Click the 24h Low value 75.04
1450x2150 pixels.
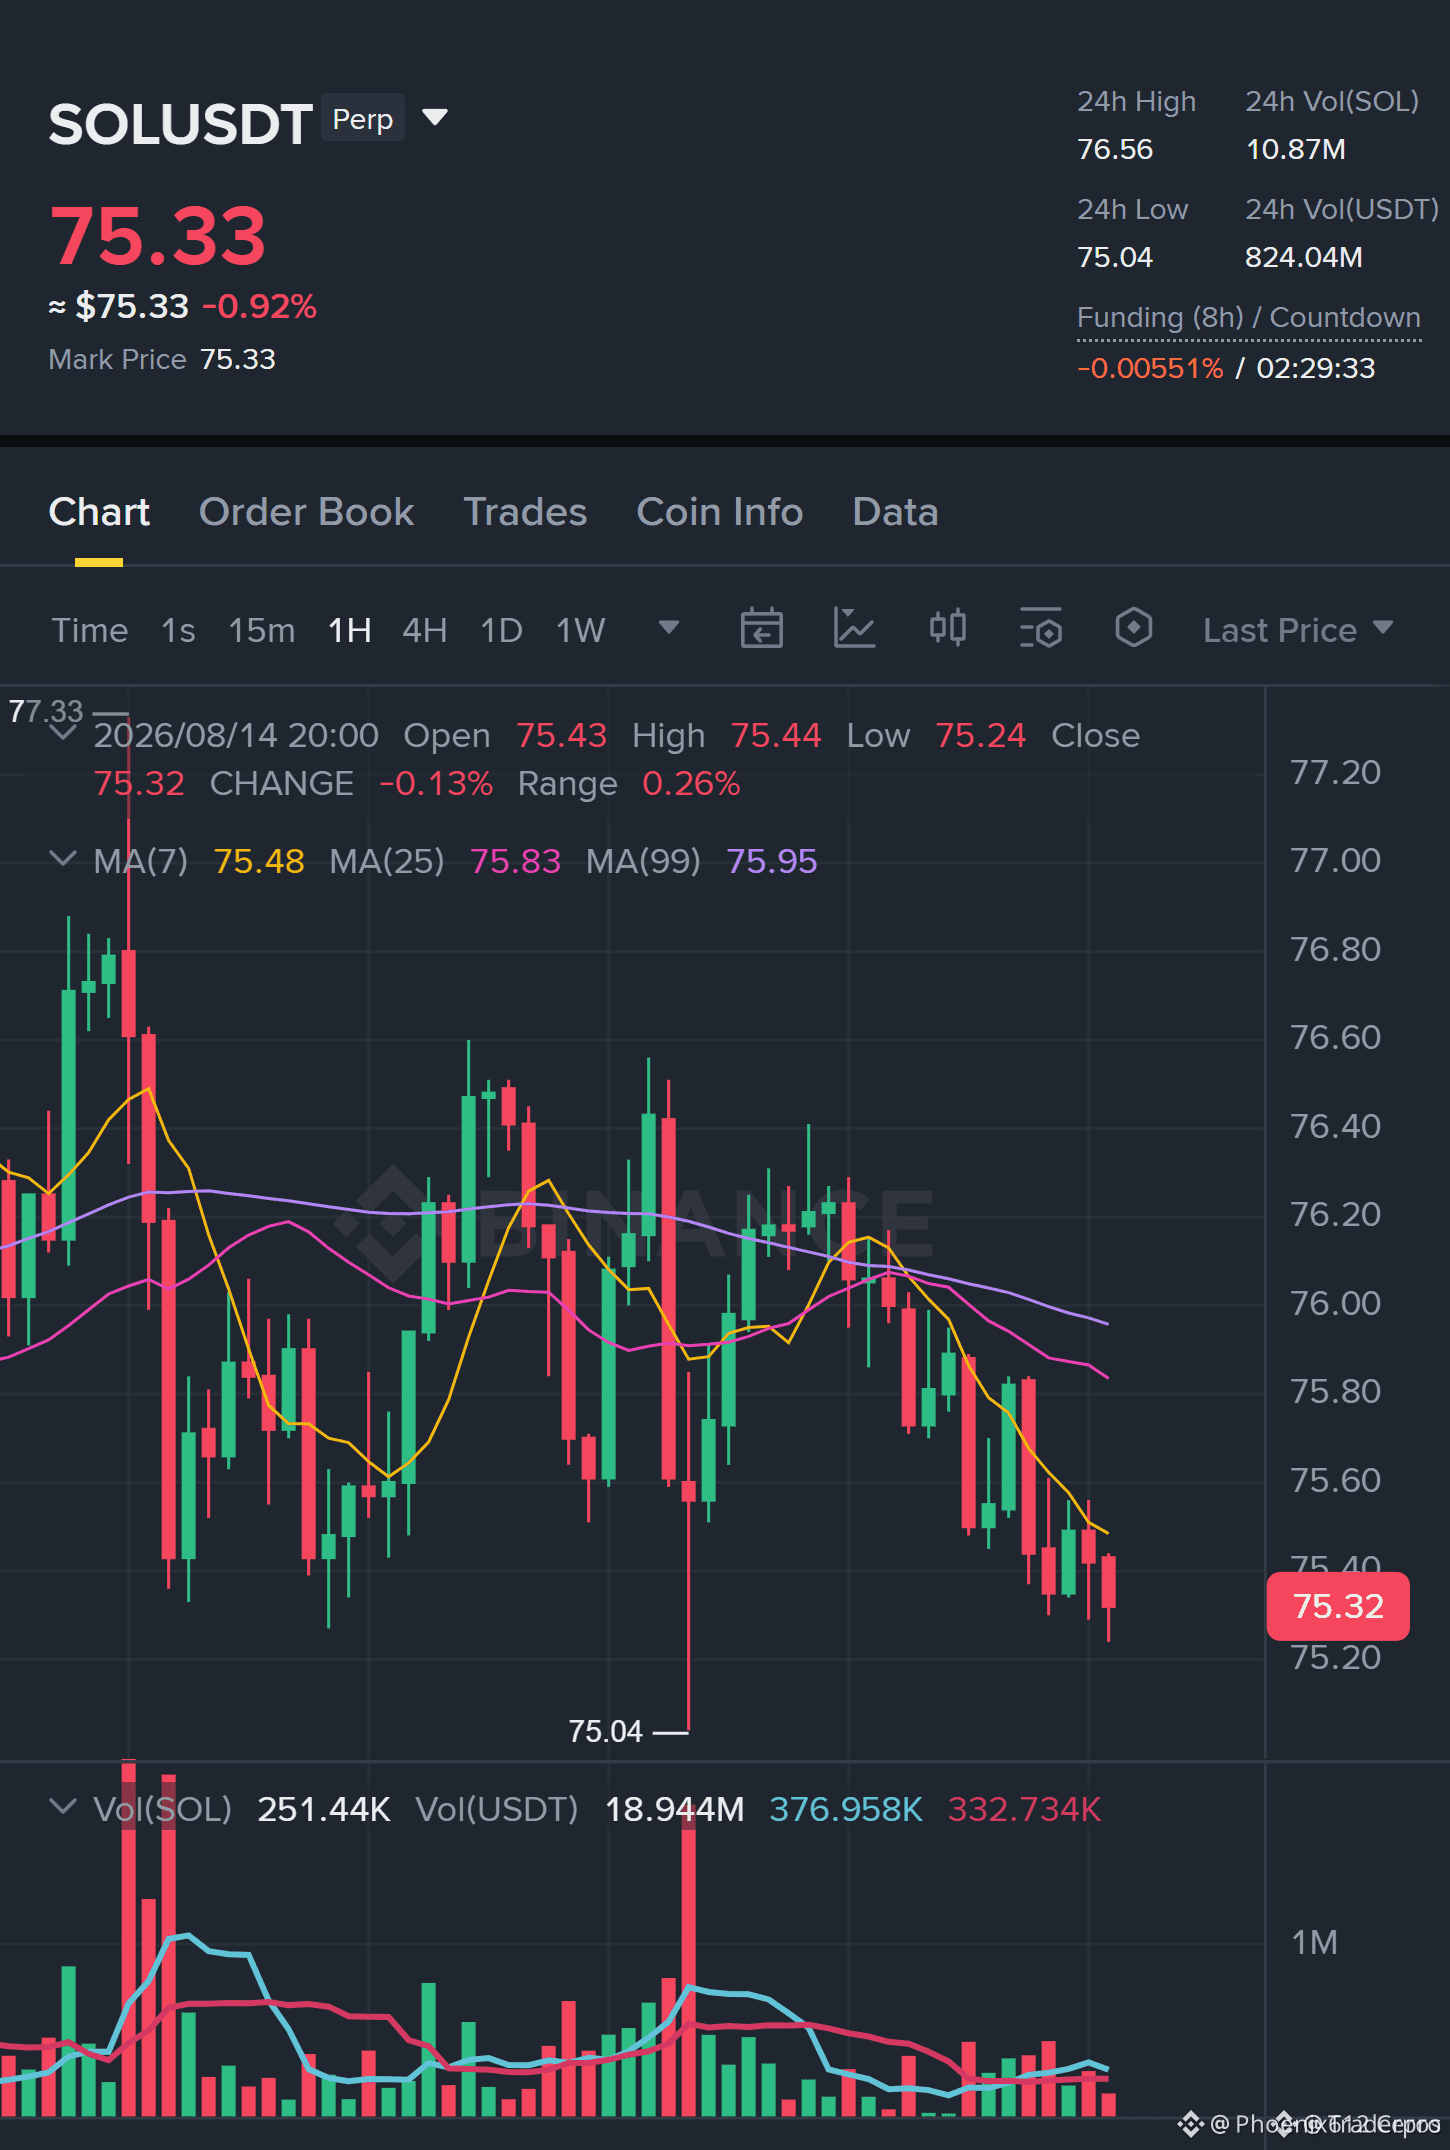(1115, 257)
